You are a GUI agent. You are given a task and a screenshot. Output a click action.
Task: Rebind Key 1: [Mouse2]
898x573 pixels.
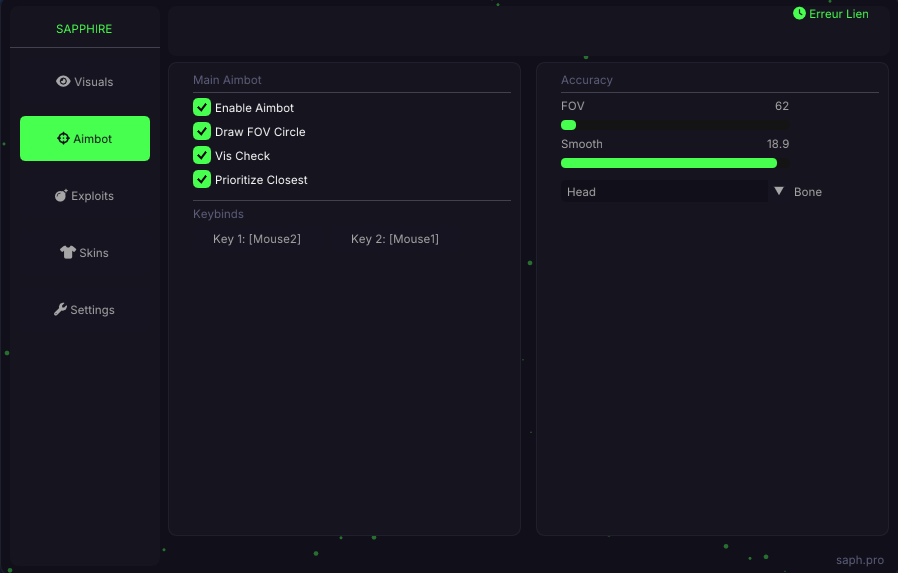(x=257, y=239)
